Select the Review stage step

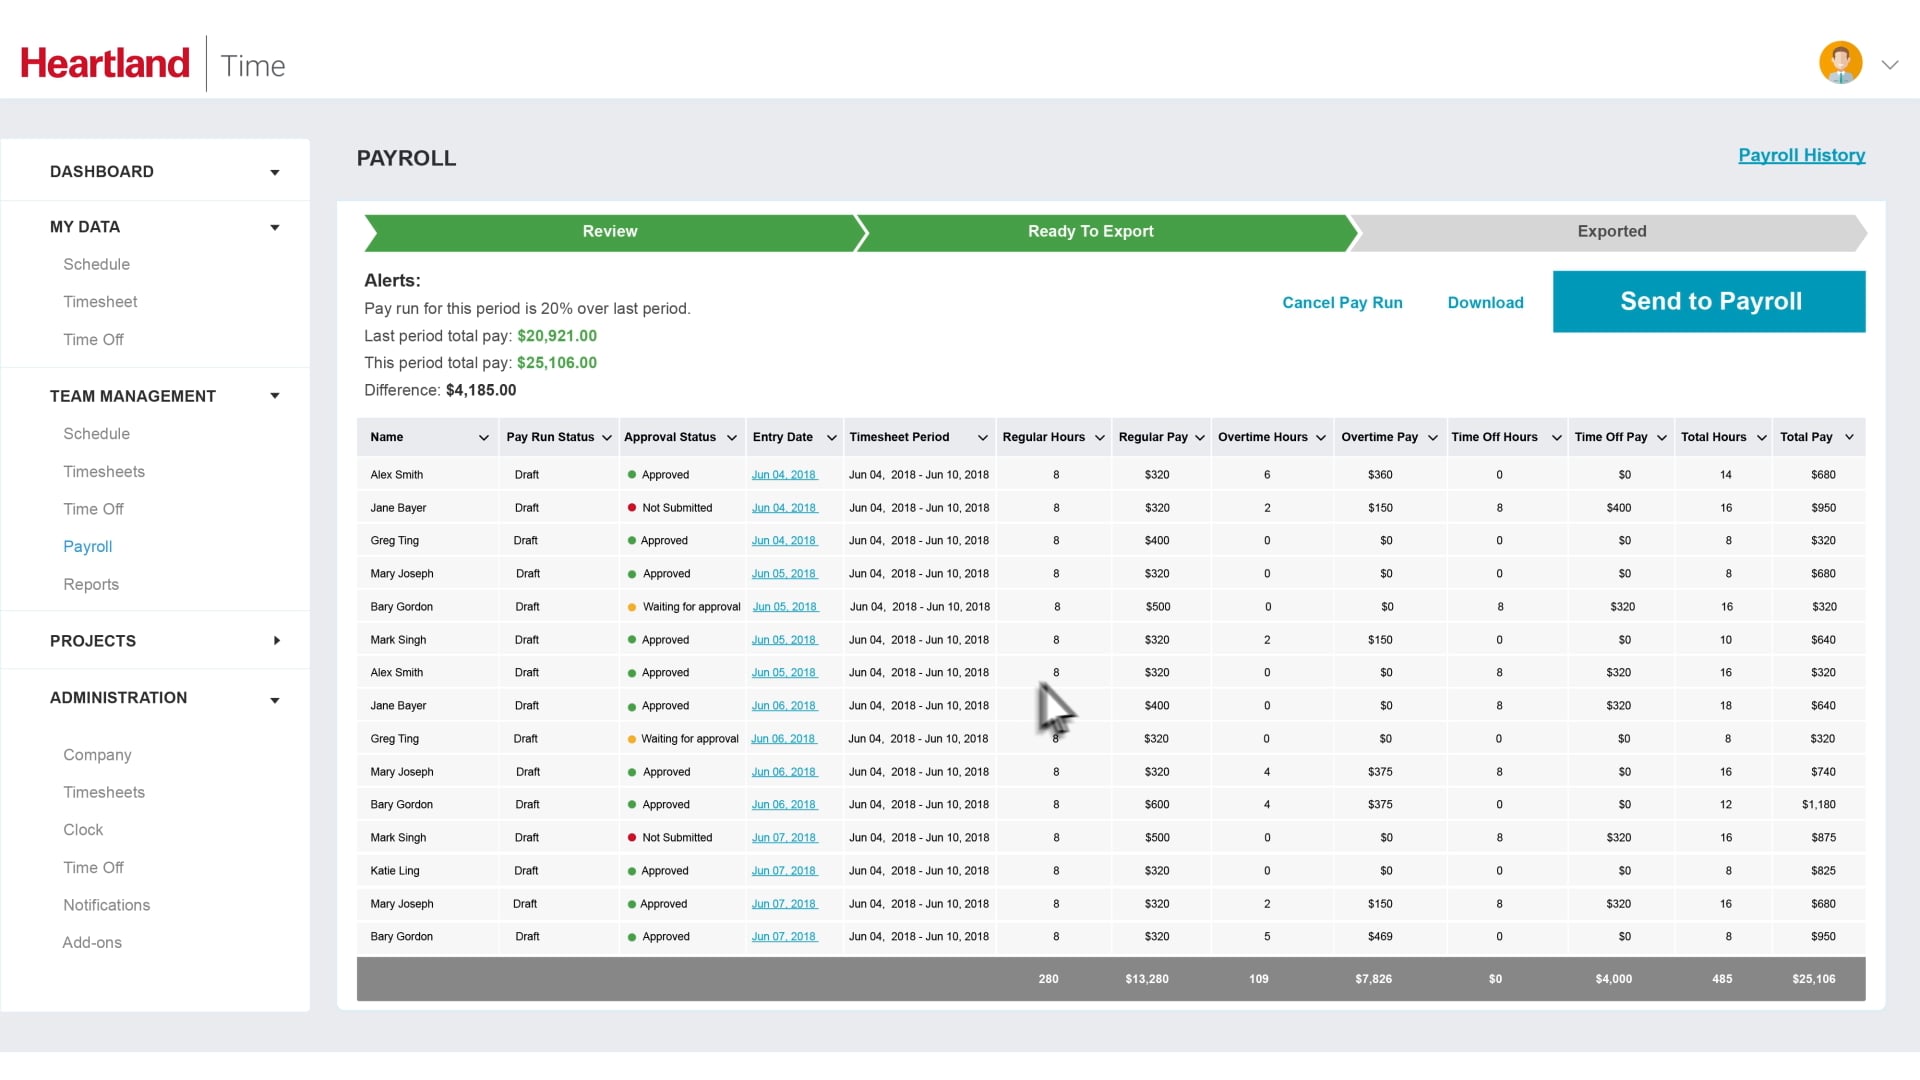click(x=610, y=231)
